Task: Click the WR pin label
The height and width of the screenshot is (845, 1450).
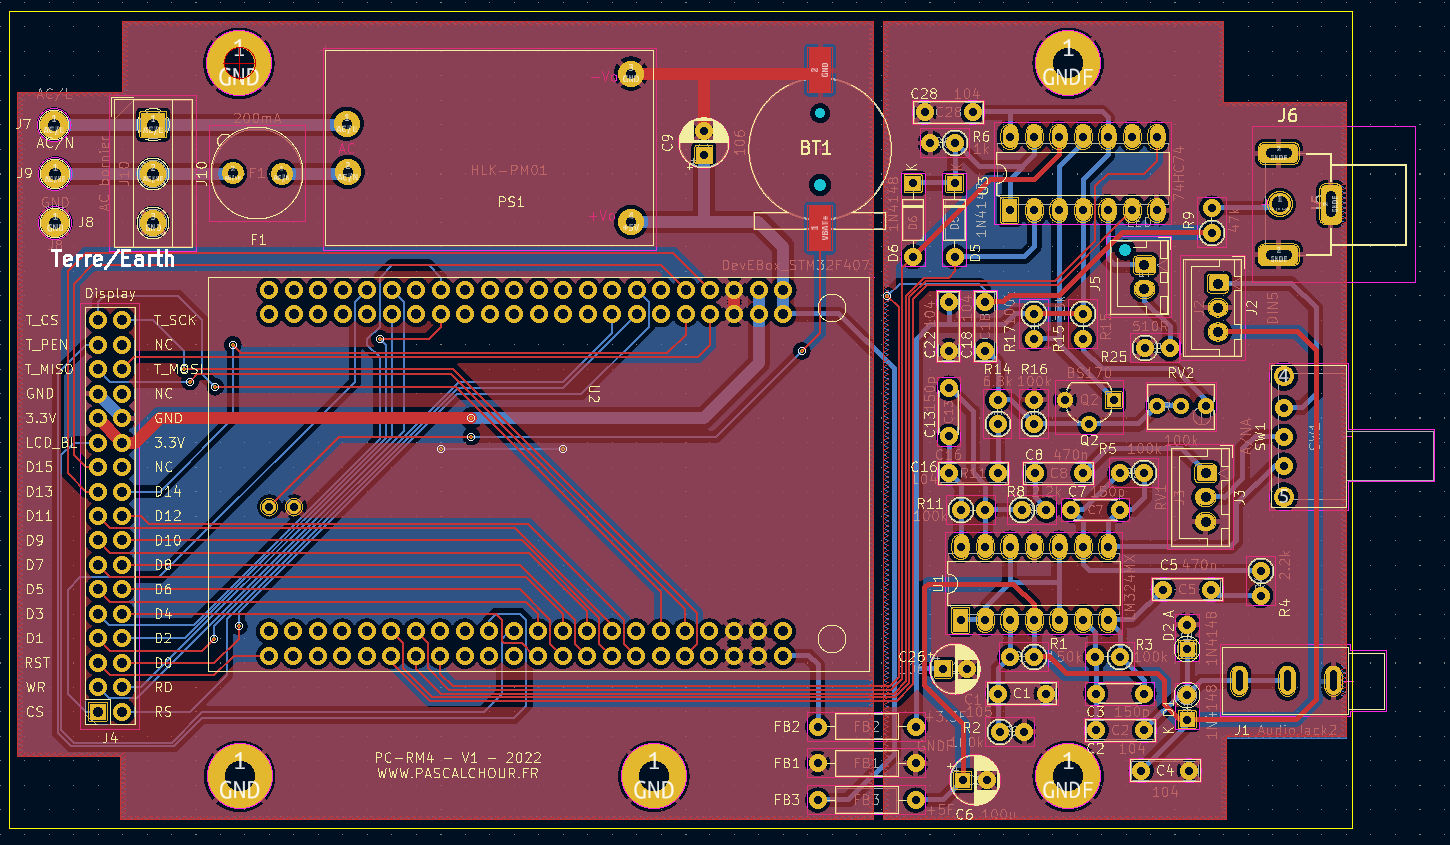Action: click(35, 688)
